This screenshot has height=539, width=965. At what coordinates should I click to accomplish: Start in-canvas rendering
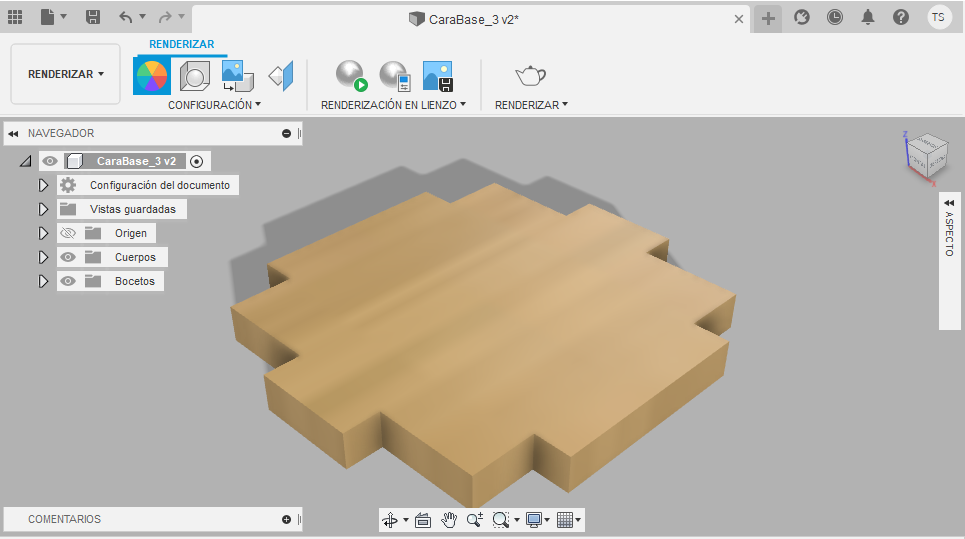point(351,76)
